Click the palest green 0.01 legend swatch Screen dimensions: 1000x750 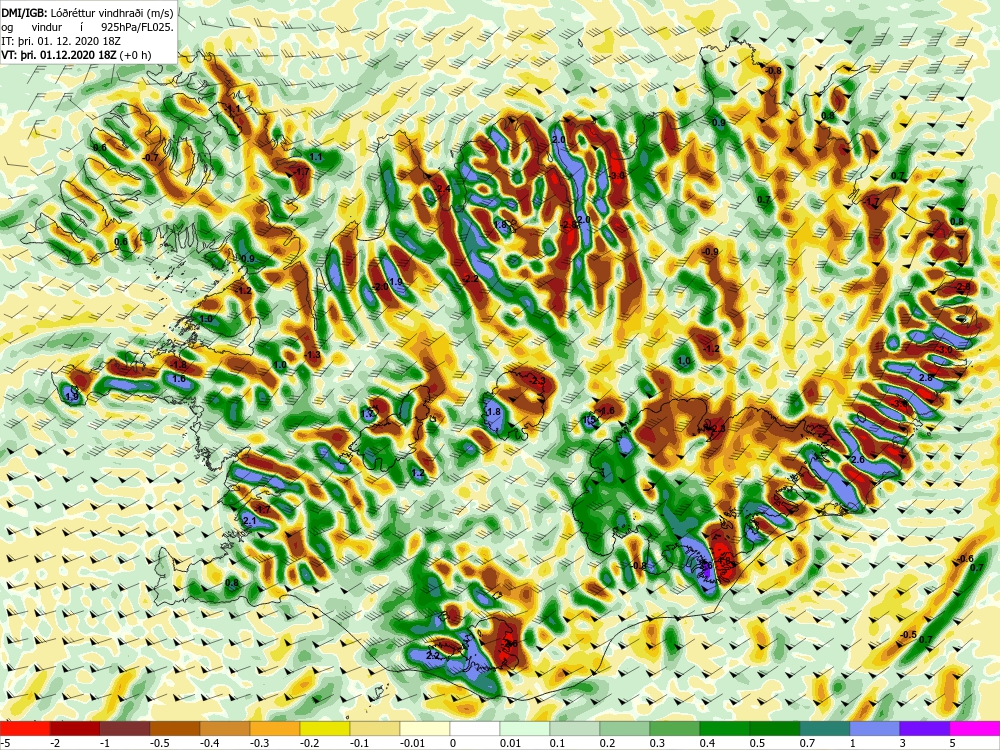tap(525, 728)
